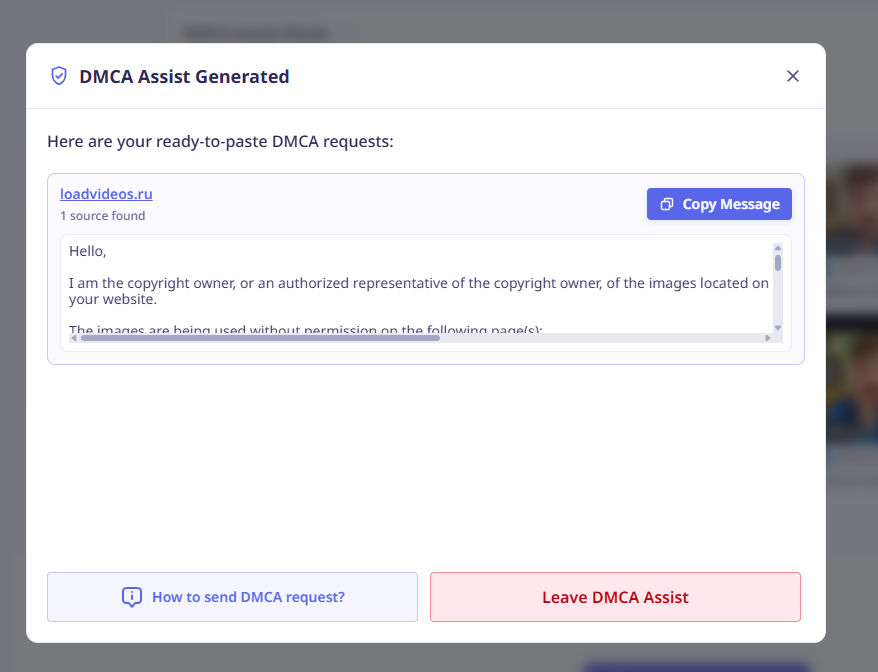Click the '1 source found' text

pos(102,216)
